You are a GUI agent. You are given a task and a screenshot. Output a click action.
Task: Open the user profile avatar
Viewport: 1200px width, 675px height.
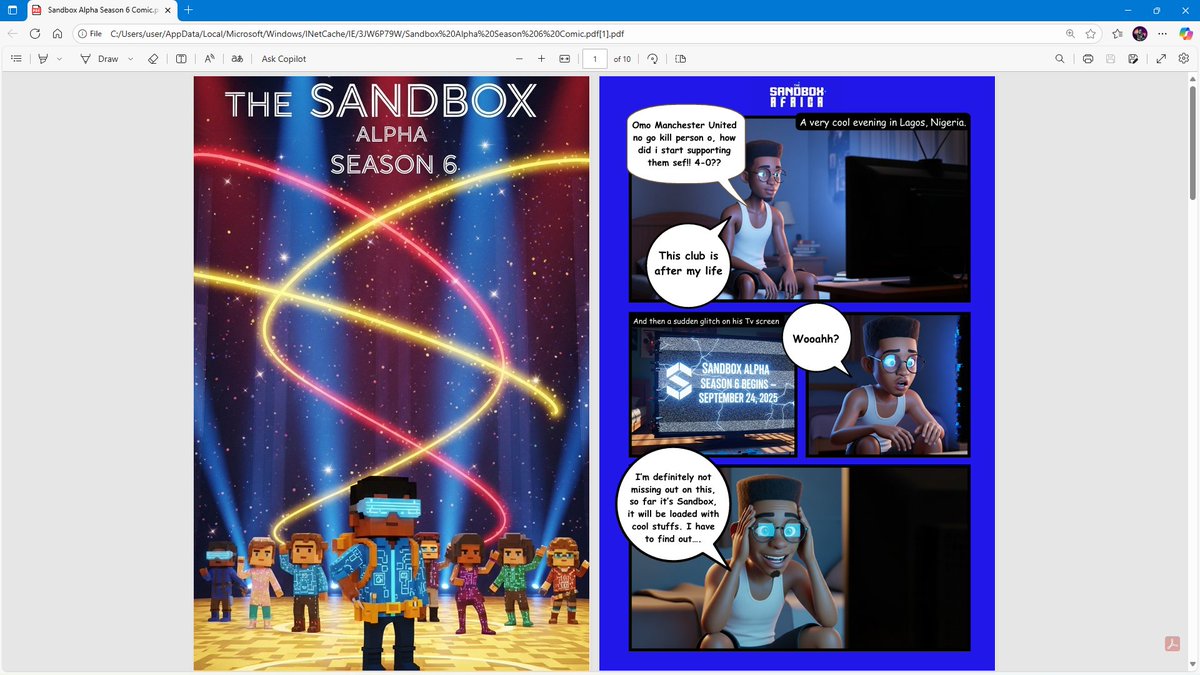pyautogui.click(x=1140, y=33)
